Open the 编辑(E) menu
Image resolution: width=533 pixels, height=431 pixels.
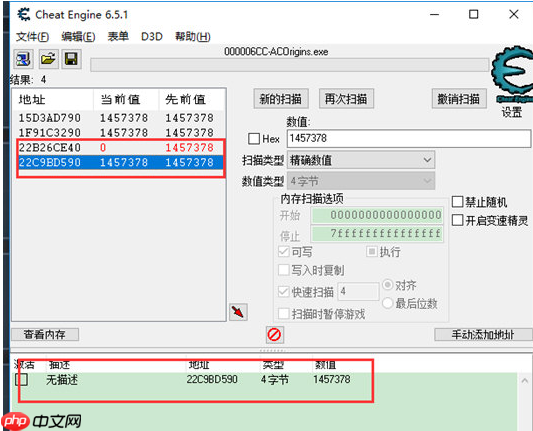[78, 36]
